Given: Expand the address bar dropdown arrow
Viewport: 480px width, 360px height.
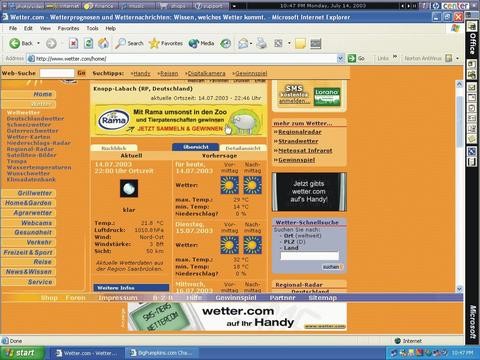Looking at the screenshot, I should (340, 59).
